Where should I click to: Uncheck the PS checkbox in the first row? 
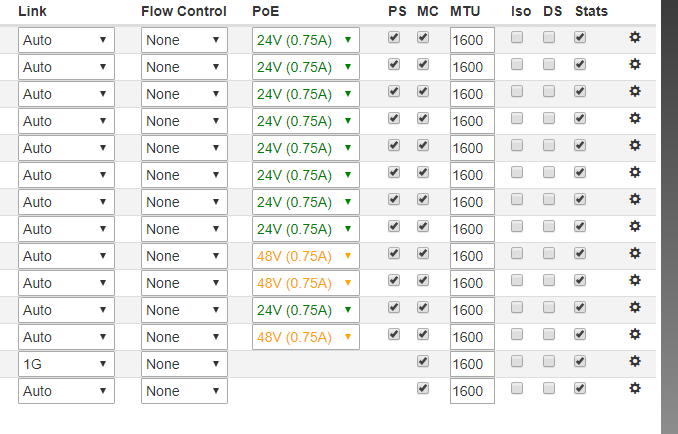pos(394,37)
